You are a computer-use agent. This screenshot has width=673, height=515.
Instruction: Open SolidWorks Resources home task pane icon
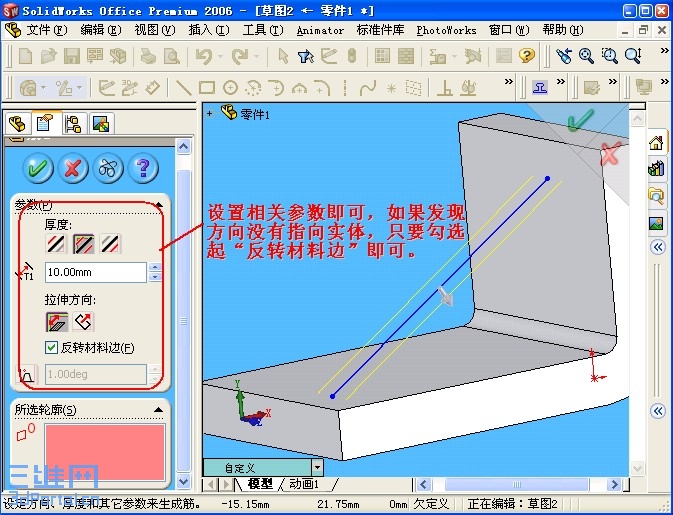pyautogui.click(x=656, y=142)
